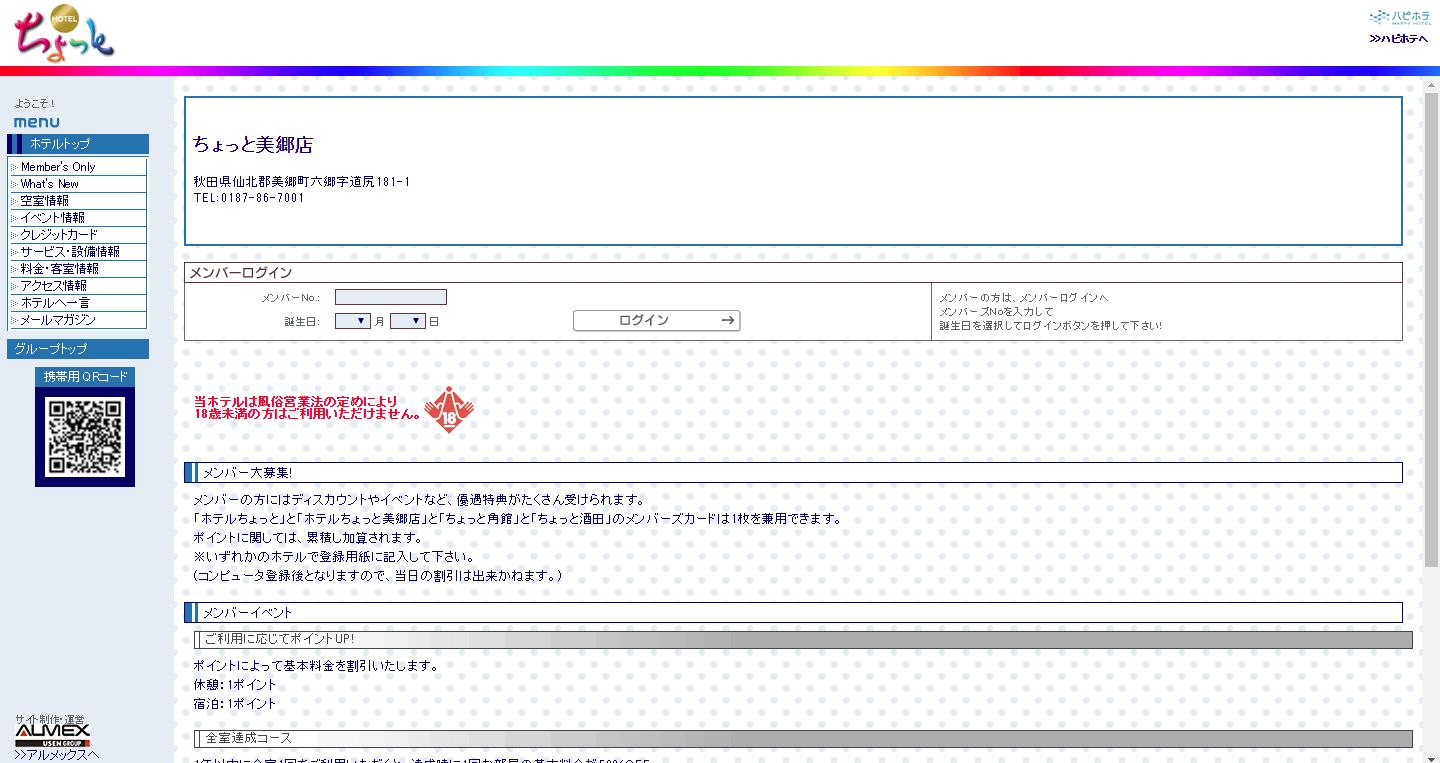This screenshot has height=763, width=1440.
Task: Click the under-18 prohibition icon
Action: pyautogui.click(x=449, y=409)
